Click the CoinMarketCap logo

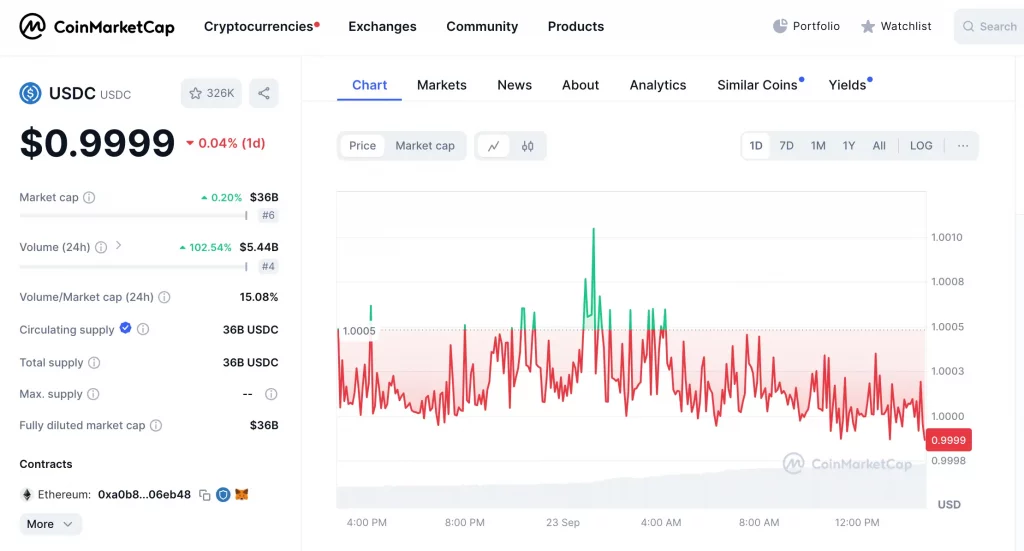(x=97, y=27)
